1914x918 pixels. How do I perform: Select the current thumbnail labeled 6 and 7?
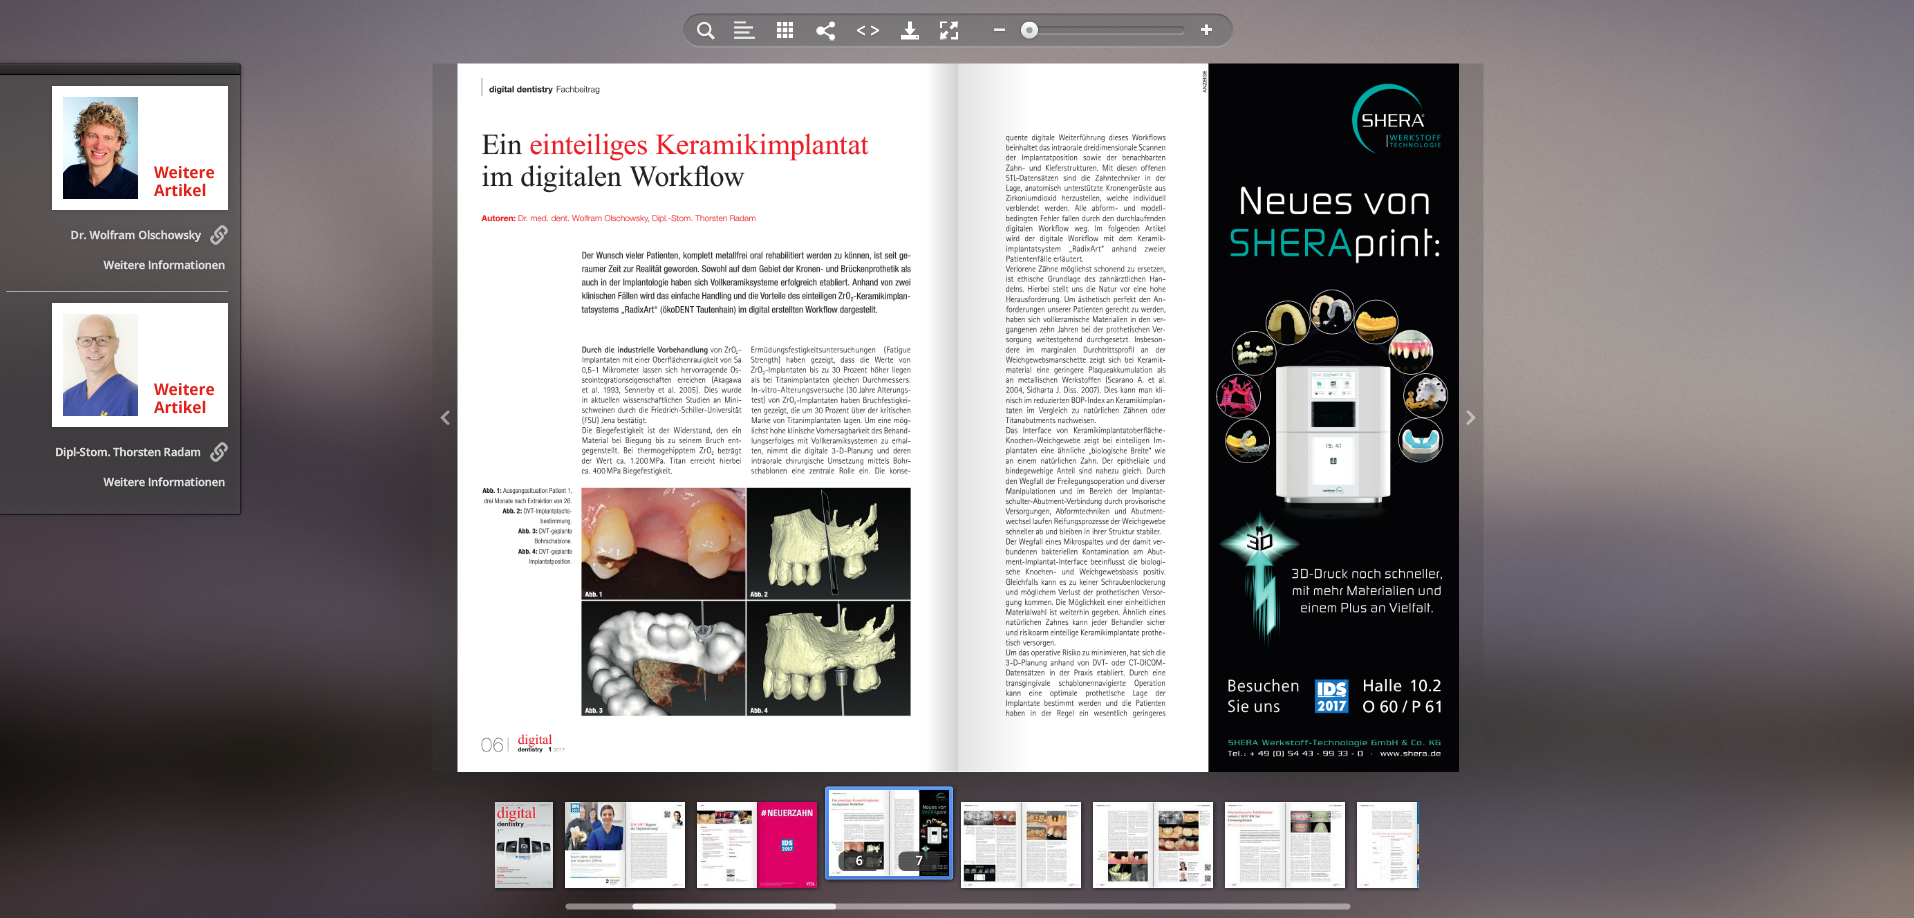tap(889, 833)
